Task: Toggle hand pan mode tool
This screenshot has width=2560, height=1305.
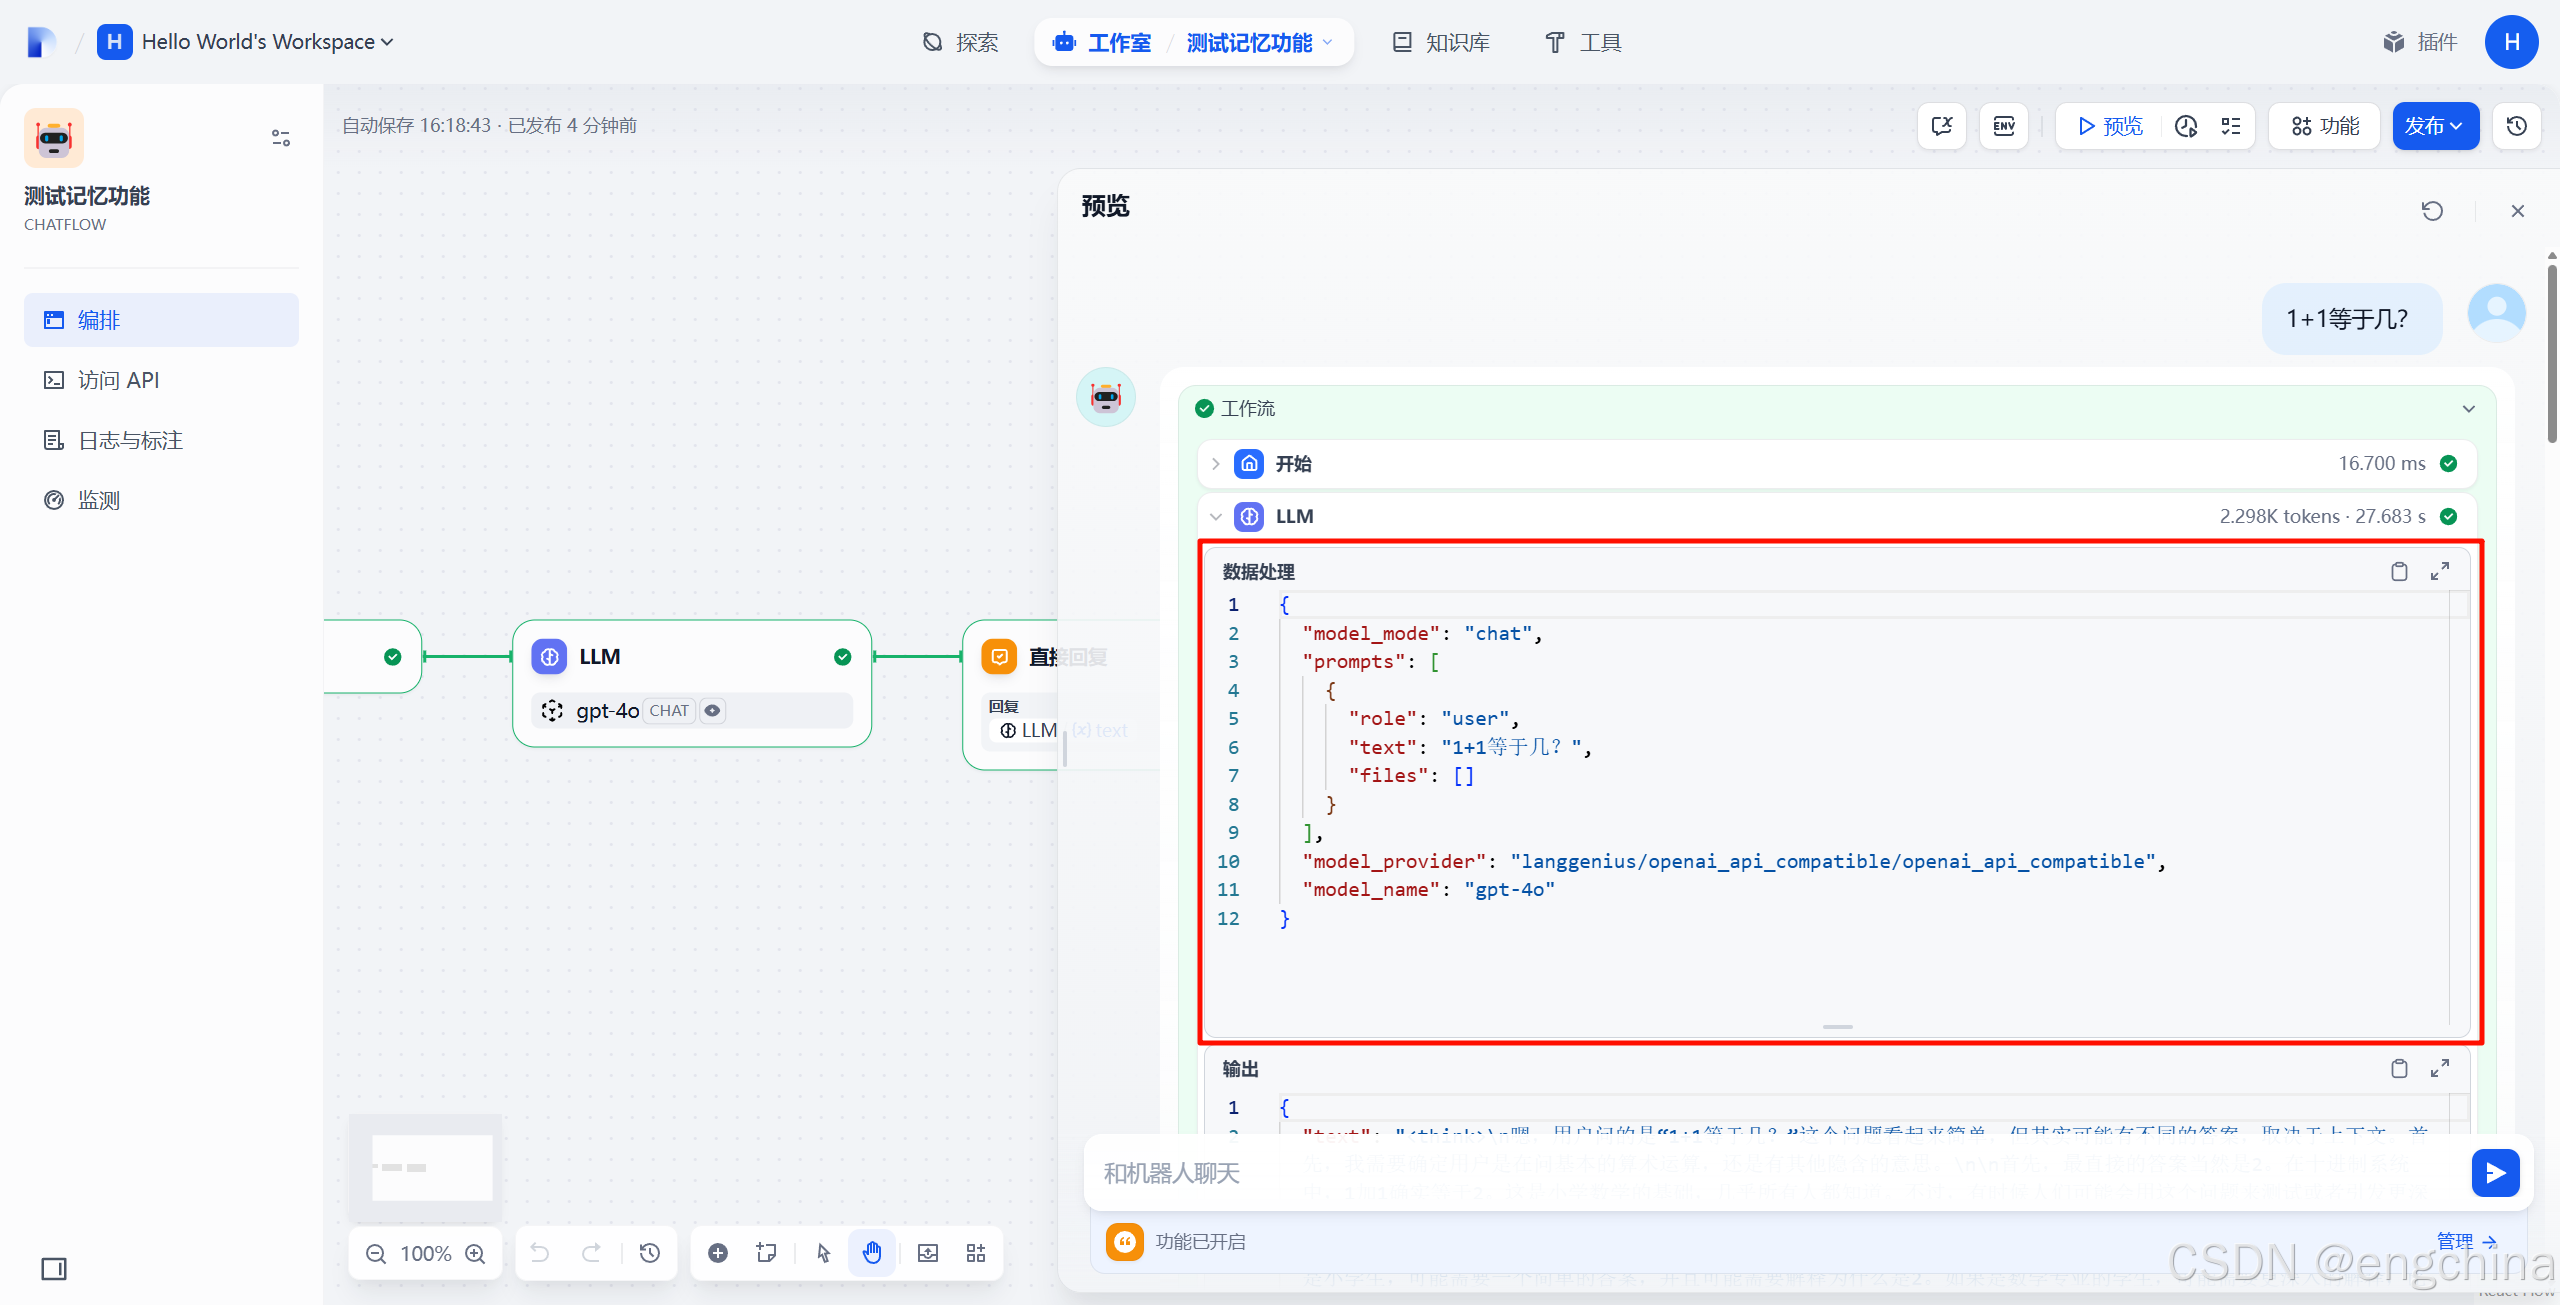Action: [872, 1253]
